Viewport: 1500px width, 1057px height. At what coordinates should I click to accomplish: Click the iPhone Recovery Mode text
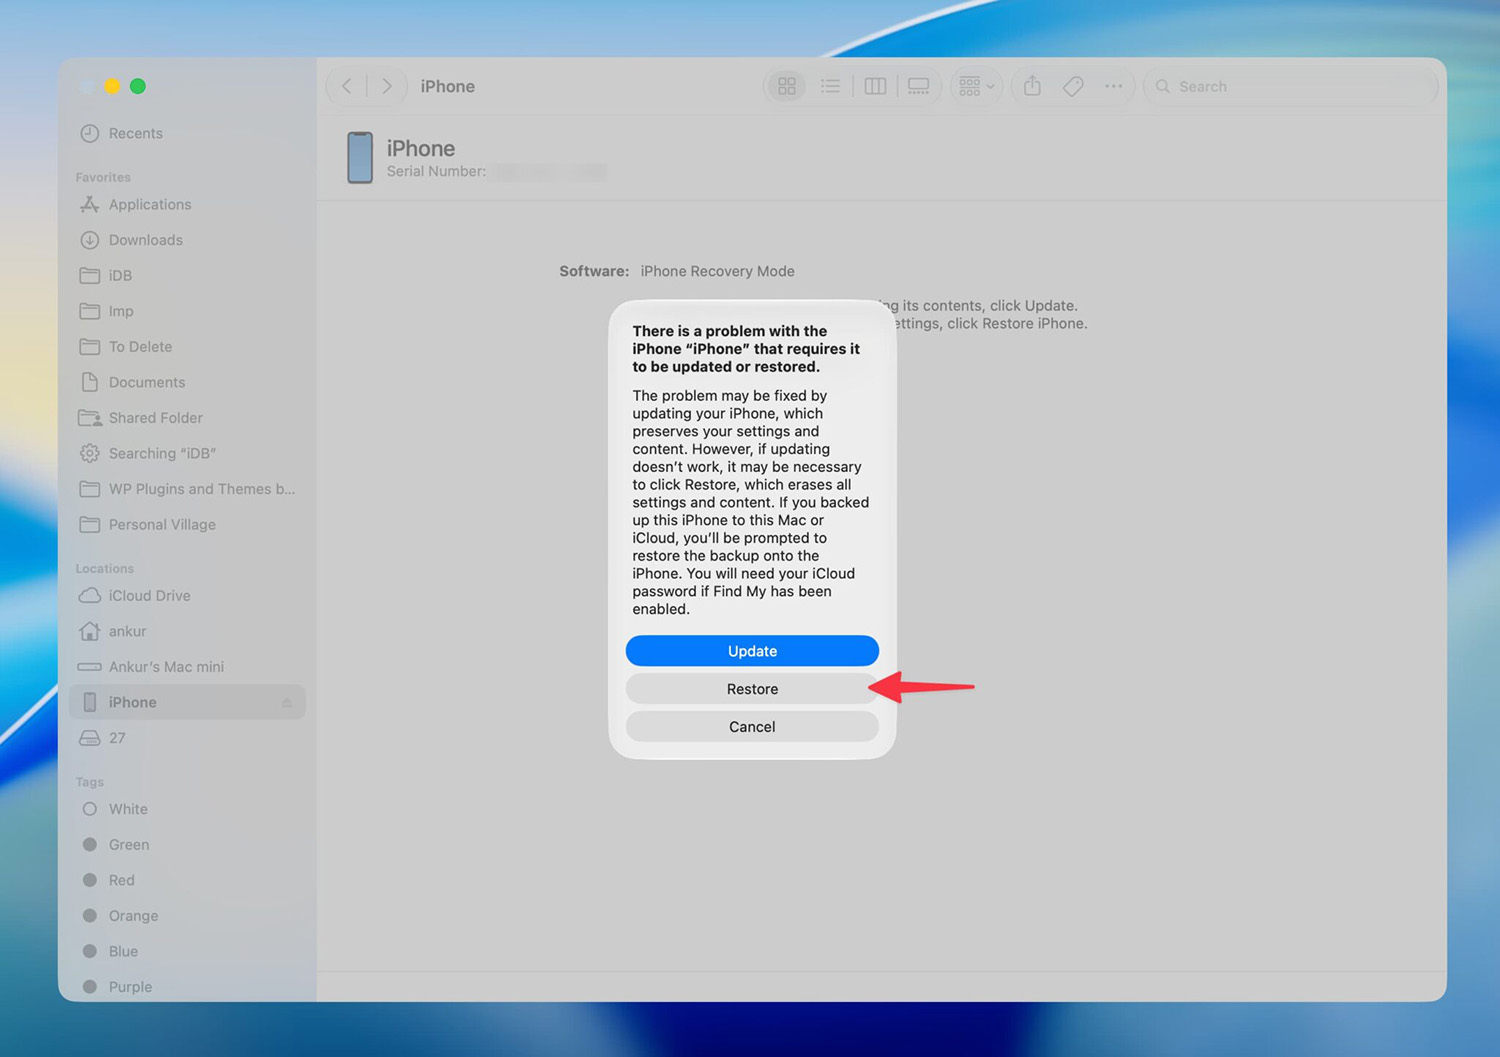pos(717,271)
